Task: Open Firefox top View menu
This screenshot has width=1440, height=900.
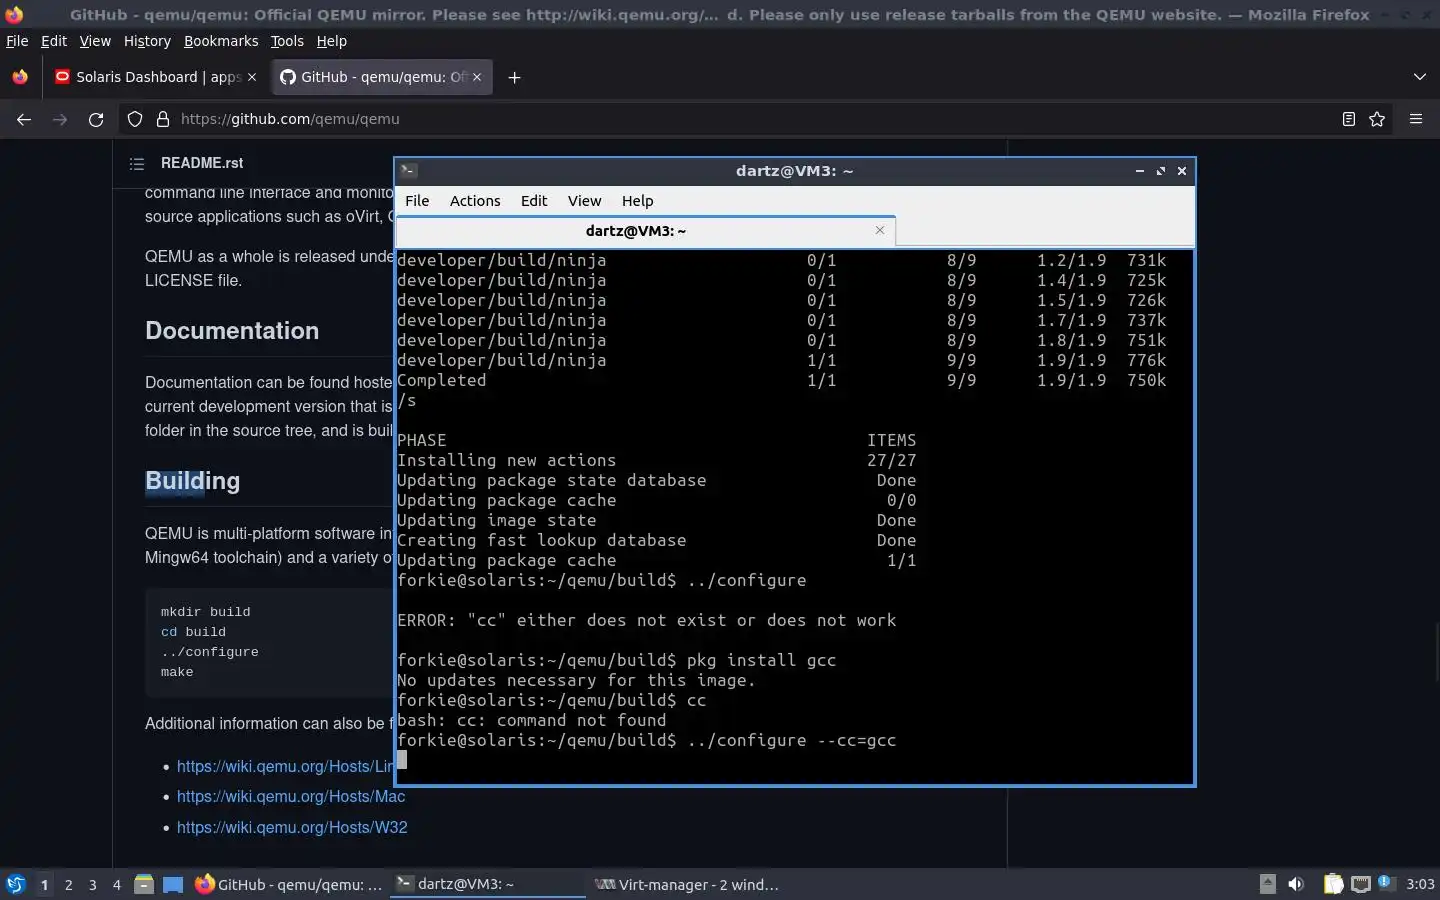Action: tap(95, 41)
